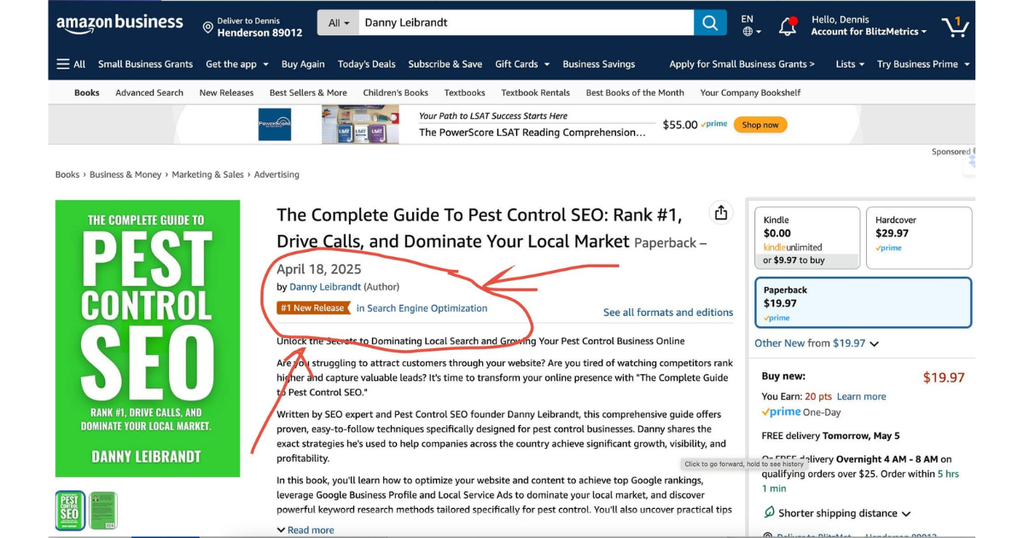
Task: Click the search magnifier button
Action: click(710, 23)
